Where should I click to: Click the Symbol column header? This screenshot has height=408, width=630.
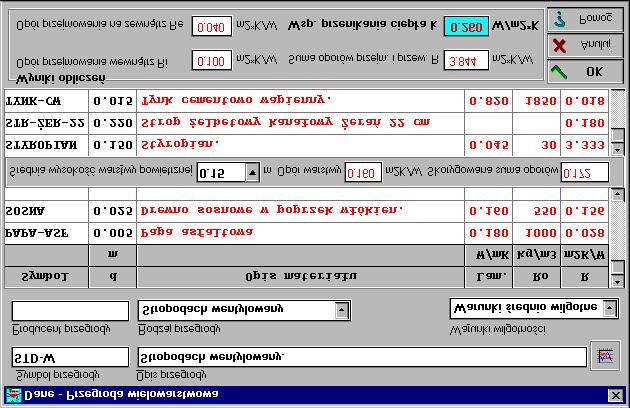tap(46, 277)
